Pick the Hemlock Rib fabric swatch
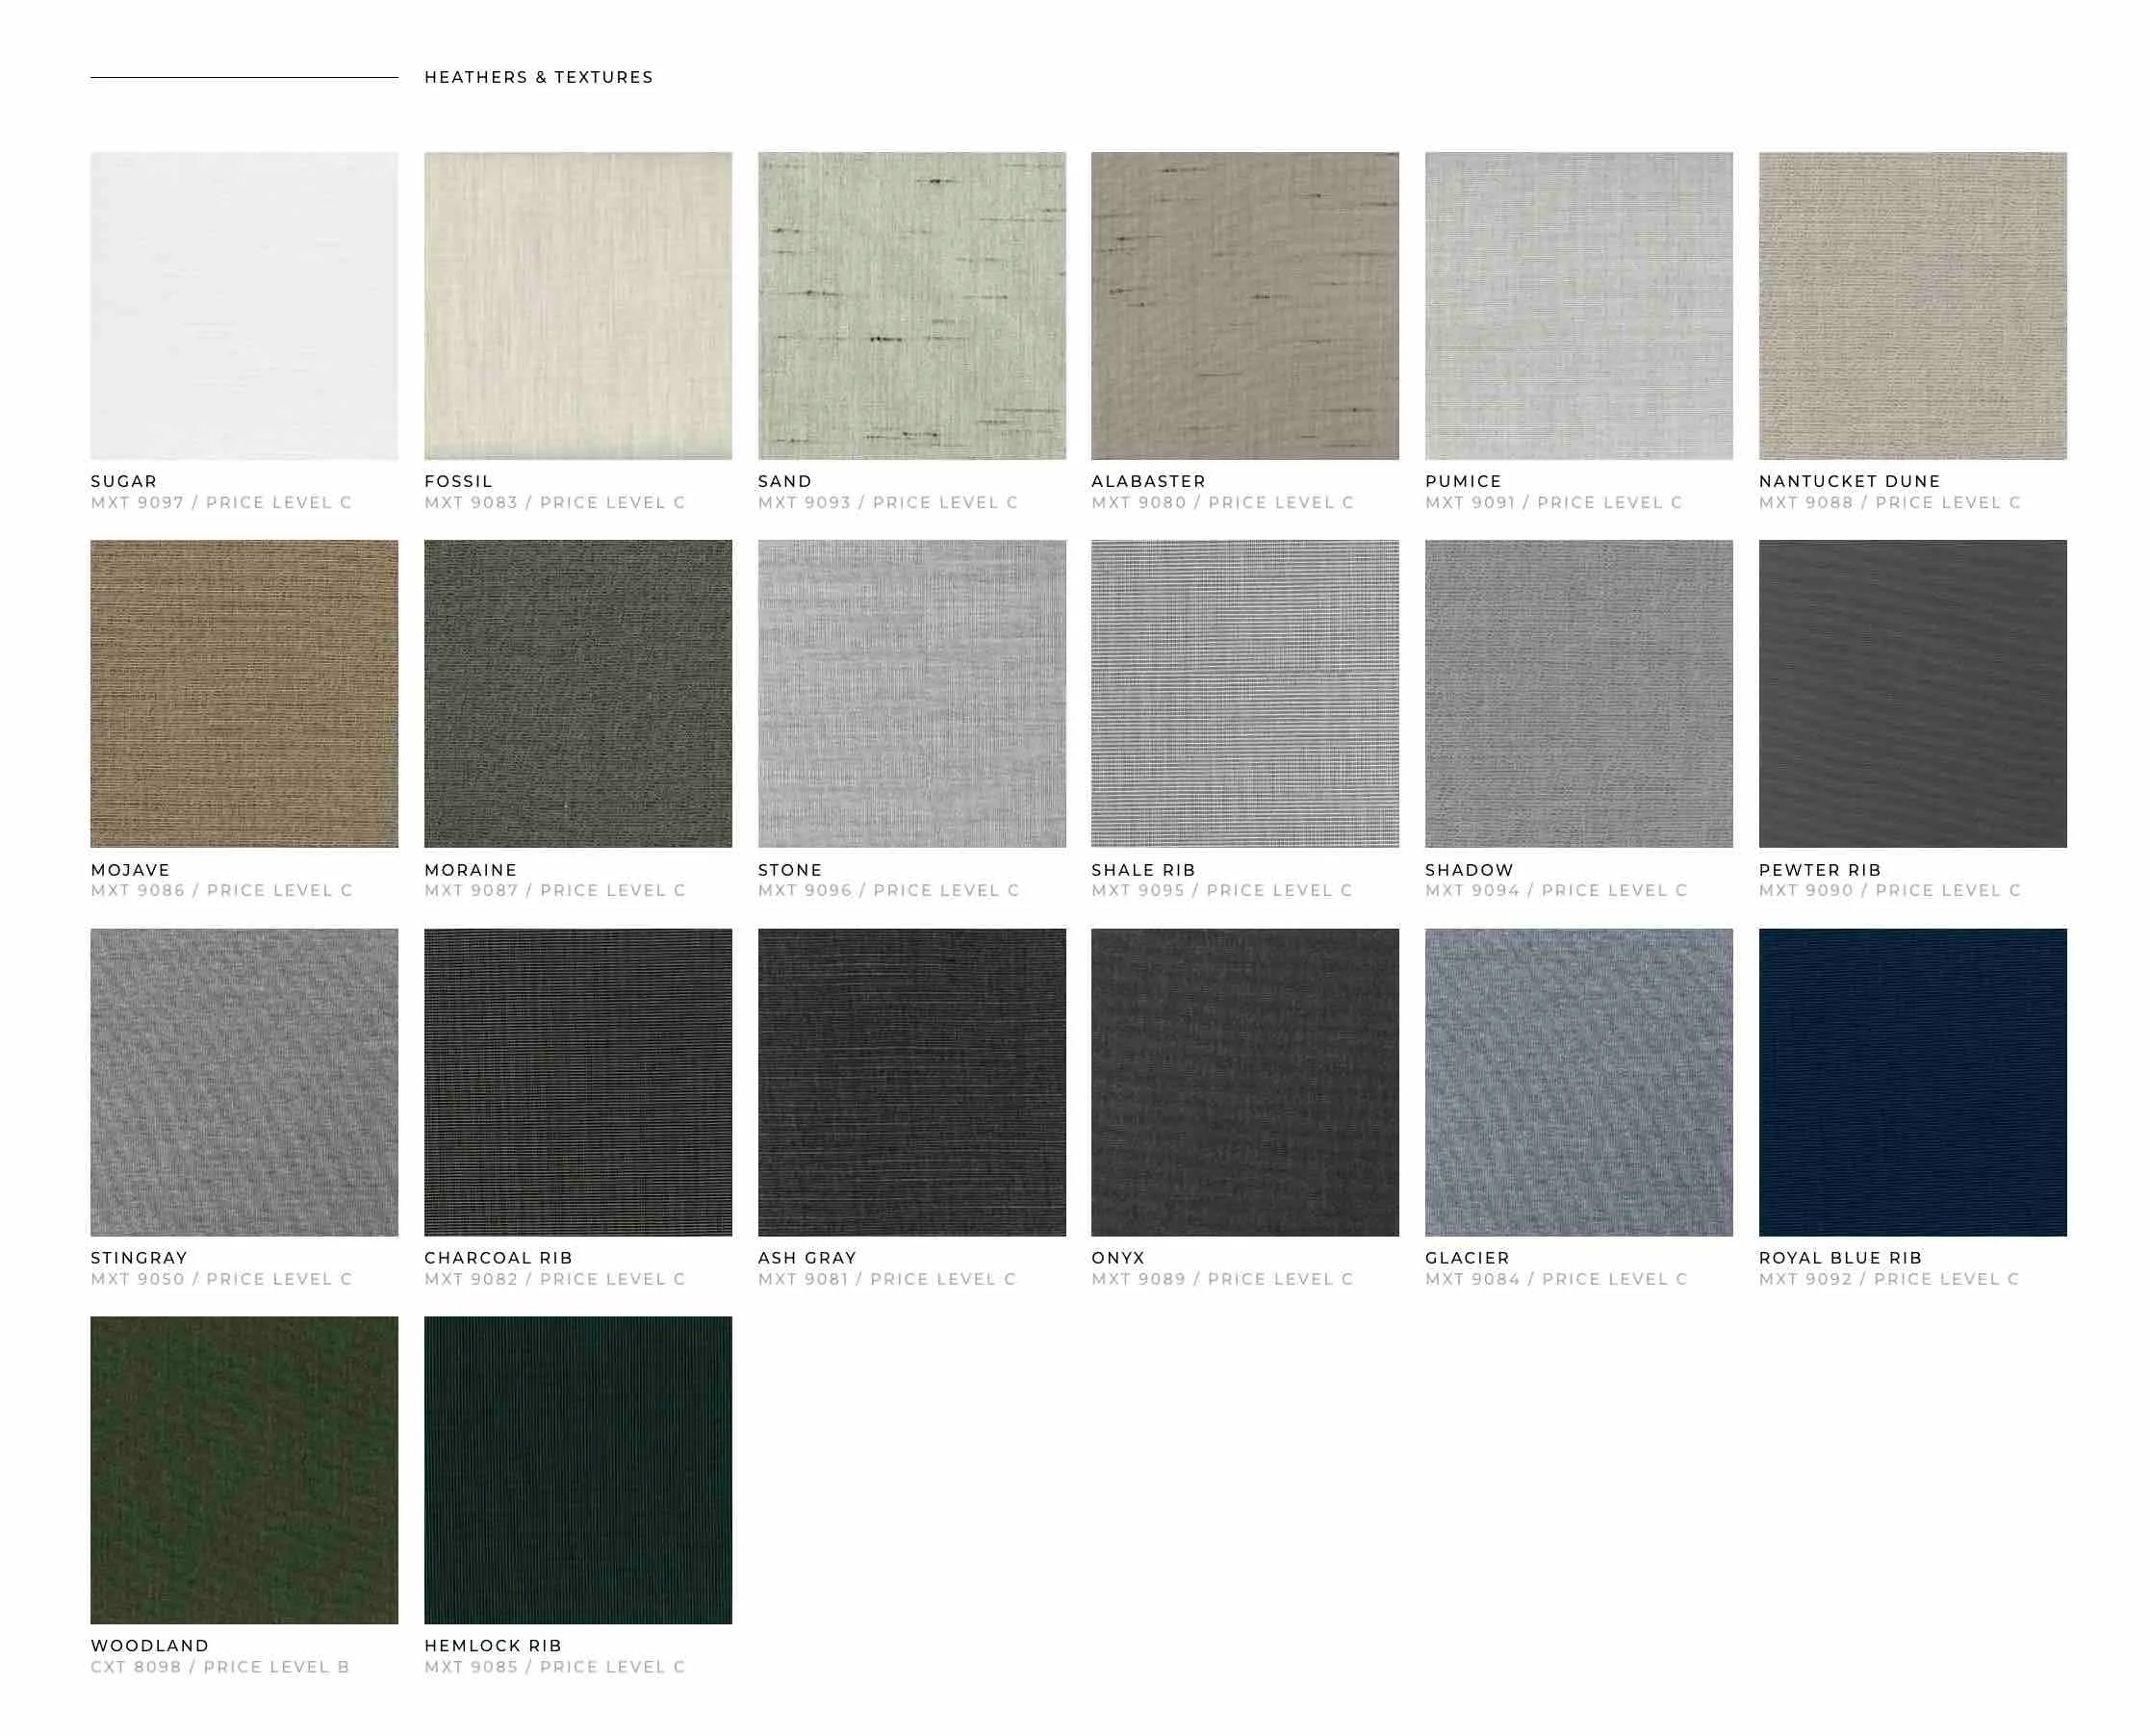This screenshot has width=2150, height=1736. (578, 1470)
